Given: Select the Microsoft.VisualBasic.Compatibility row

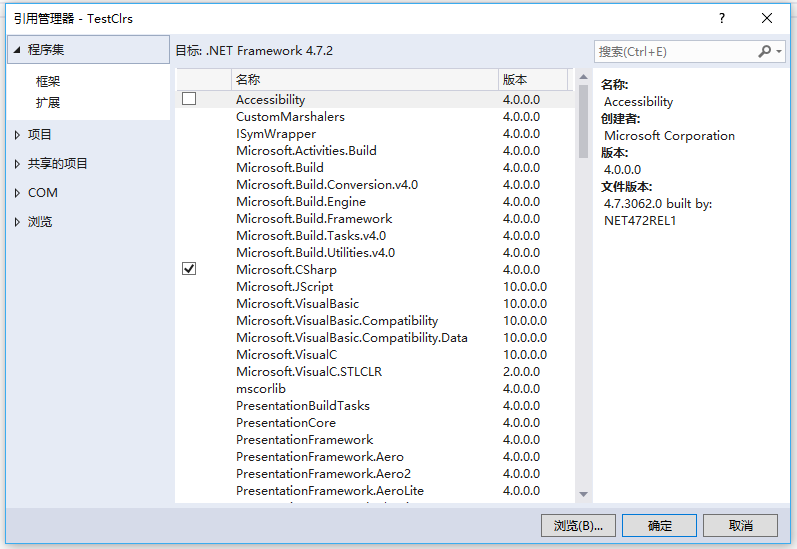Looking at the screenshot, I should pyautogui.click(x=375, y=321).
